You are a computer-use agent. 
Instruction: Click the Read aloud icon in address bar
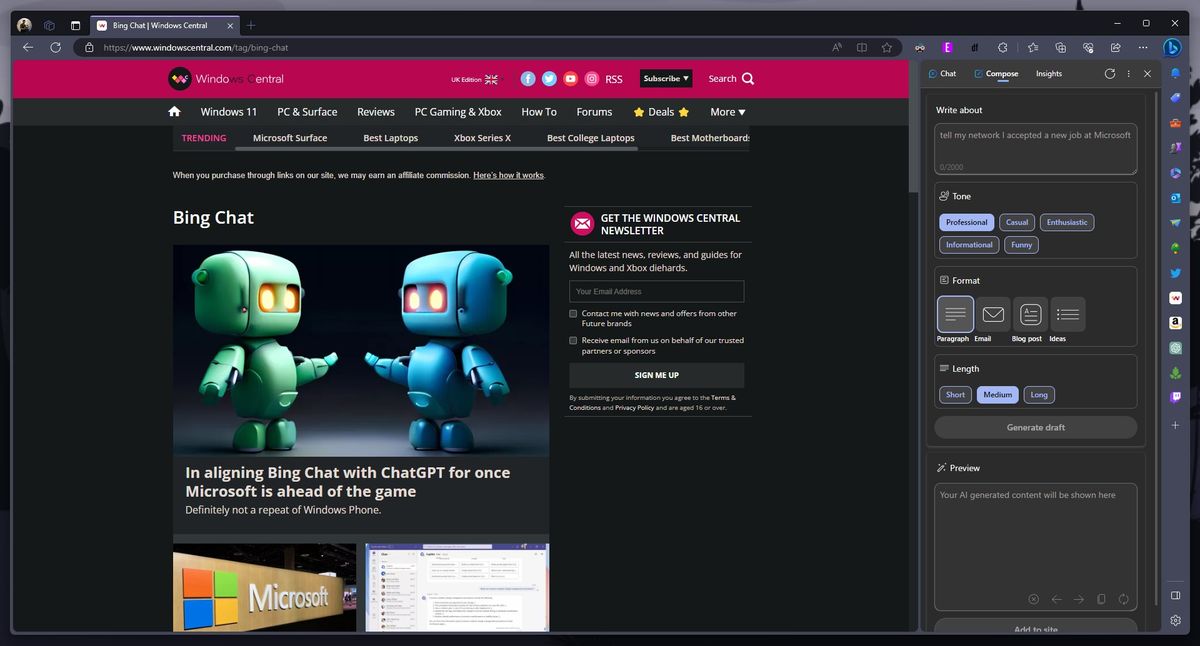coord(837,47)
